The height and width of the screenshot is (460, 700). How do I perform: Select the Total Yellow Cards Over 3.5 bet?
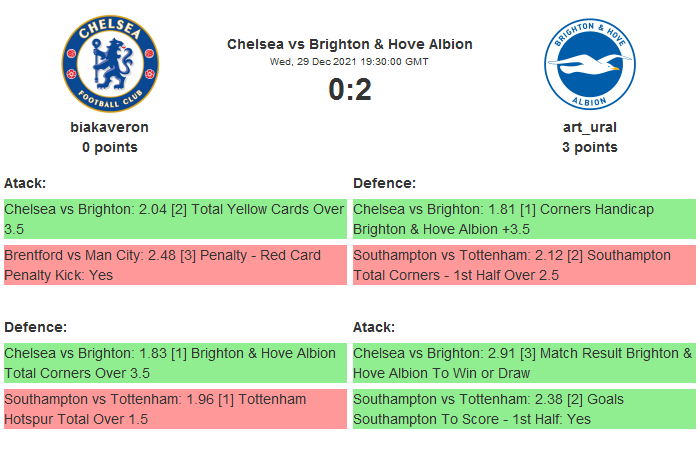(174, 219)
